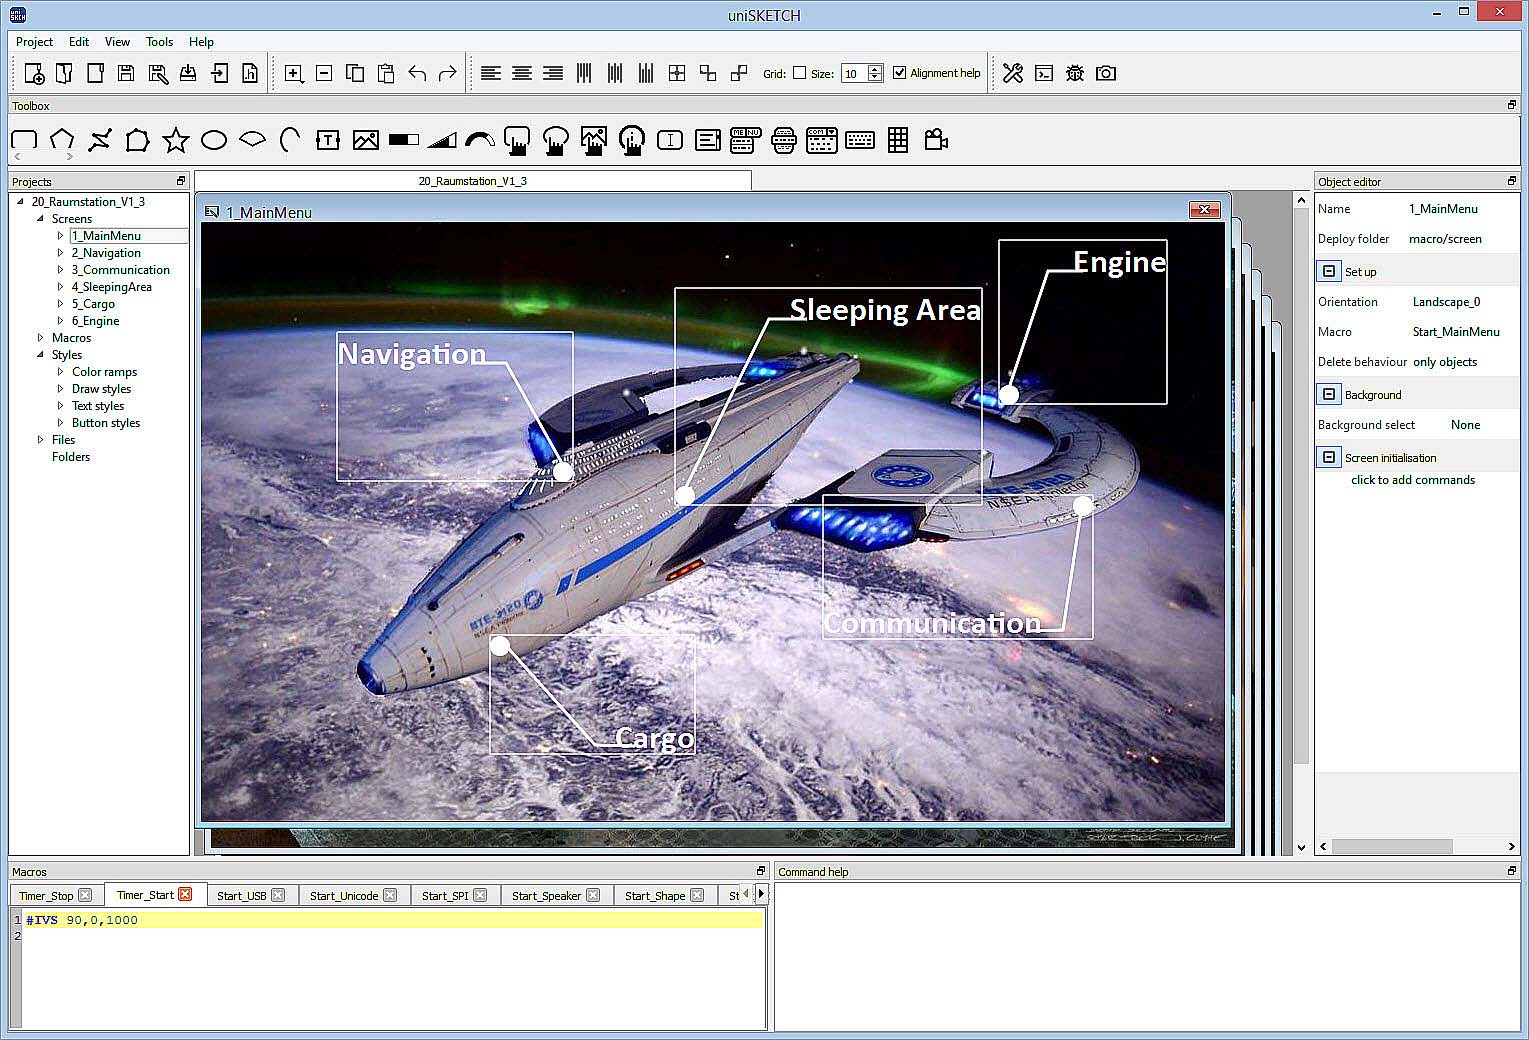Collapse the Screen initialisation section
1529x1040 pixels.
pos(1329,457)
